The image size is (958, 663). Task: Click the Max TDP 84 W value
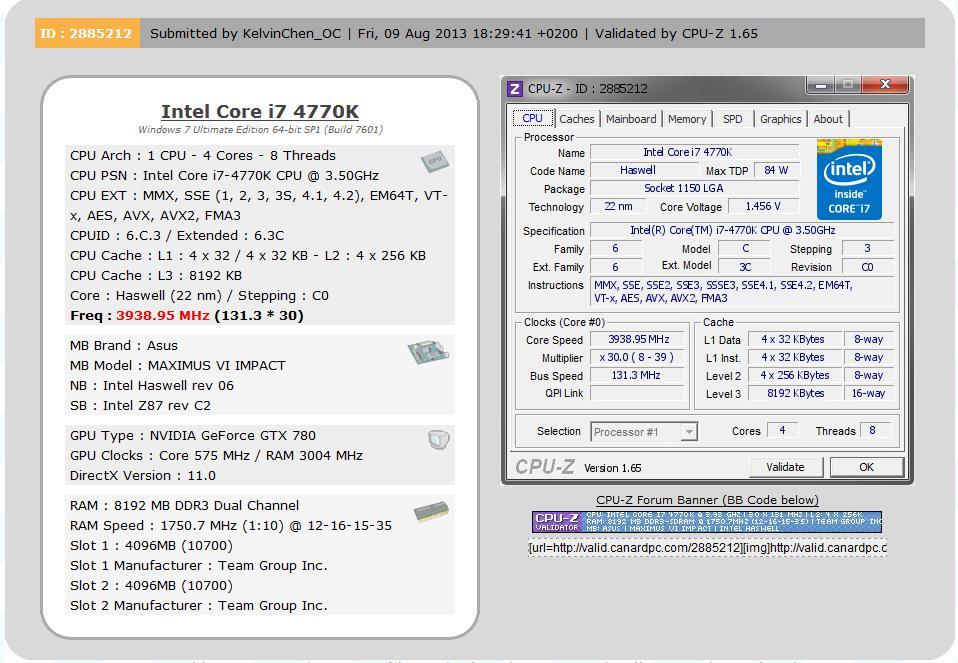point(777,170)
